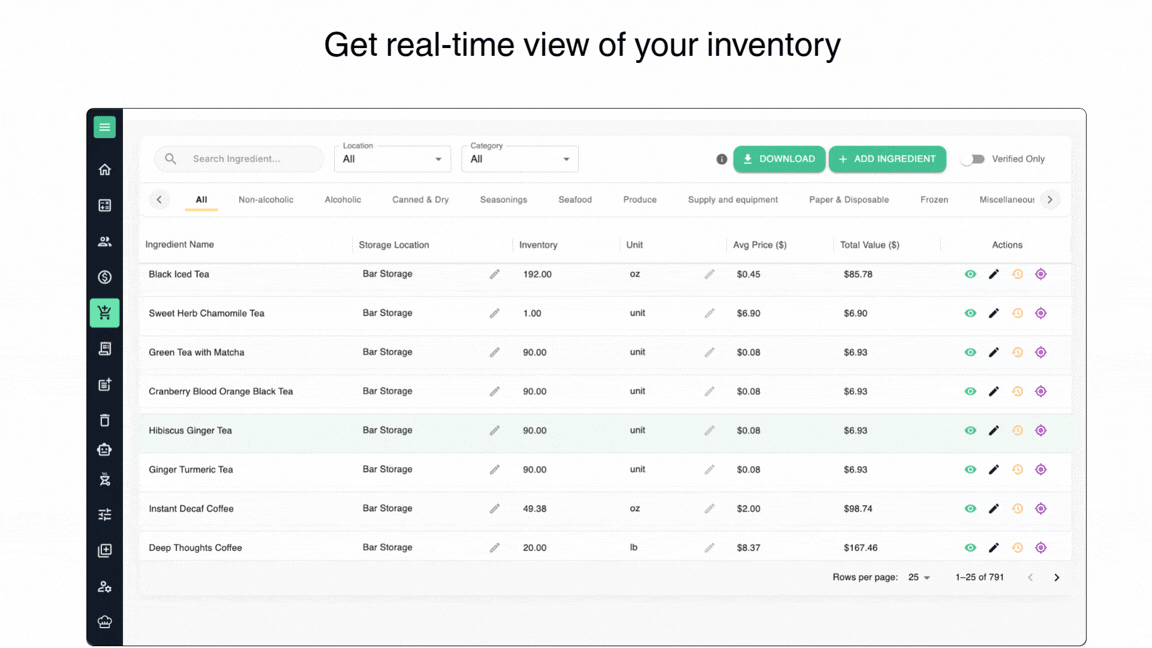The width and height of the screenshot is (1152, 648).
Task: Expand the Rows per page selector
Action: pyautogui.click(x=919, y=577)
